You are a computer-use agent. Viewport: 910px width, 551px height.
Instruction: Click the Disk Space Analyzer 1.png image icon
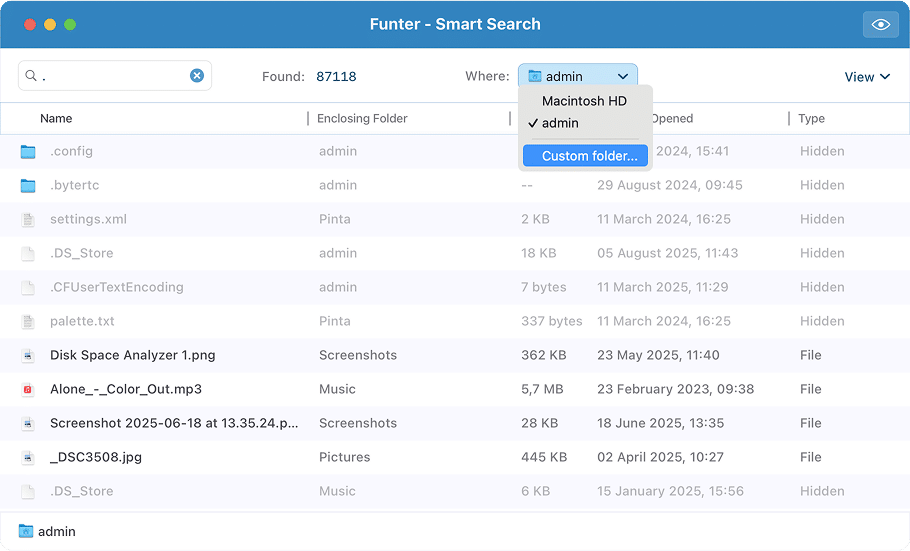28,355
